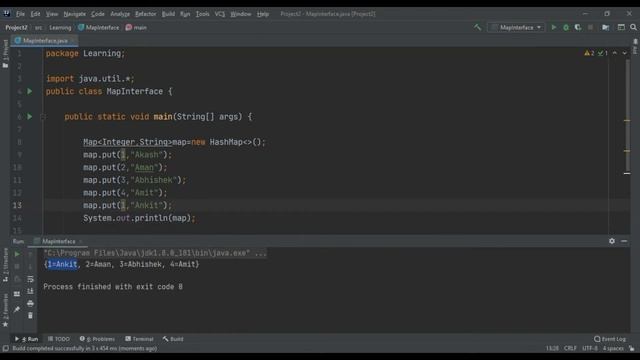640x360 pixels.
Task: Open Search Everywhere magnifier icon
Action: [633, 27]
